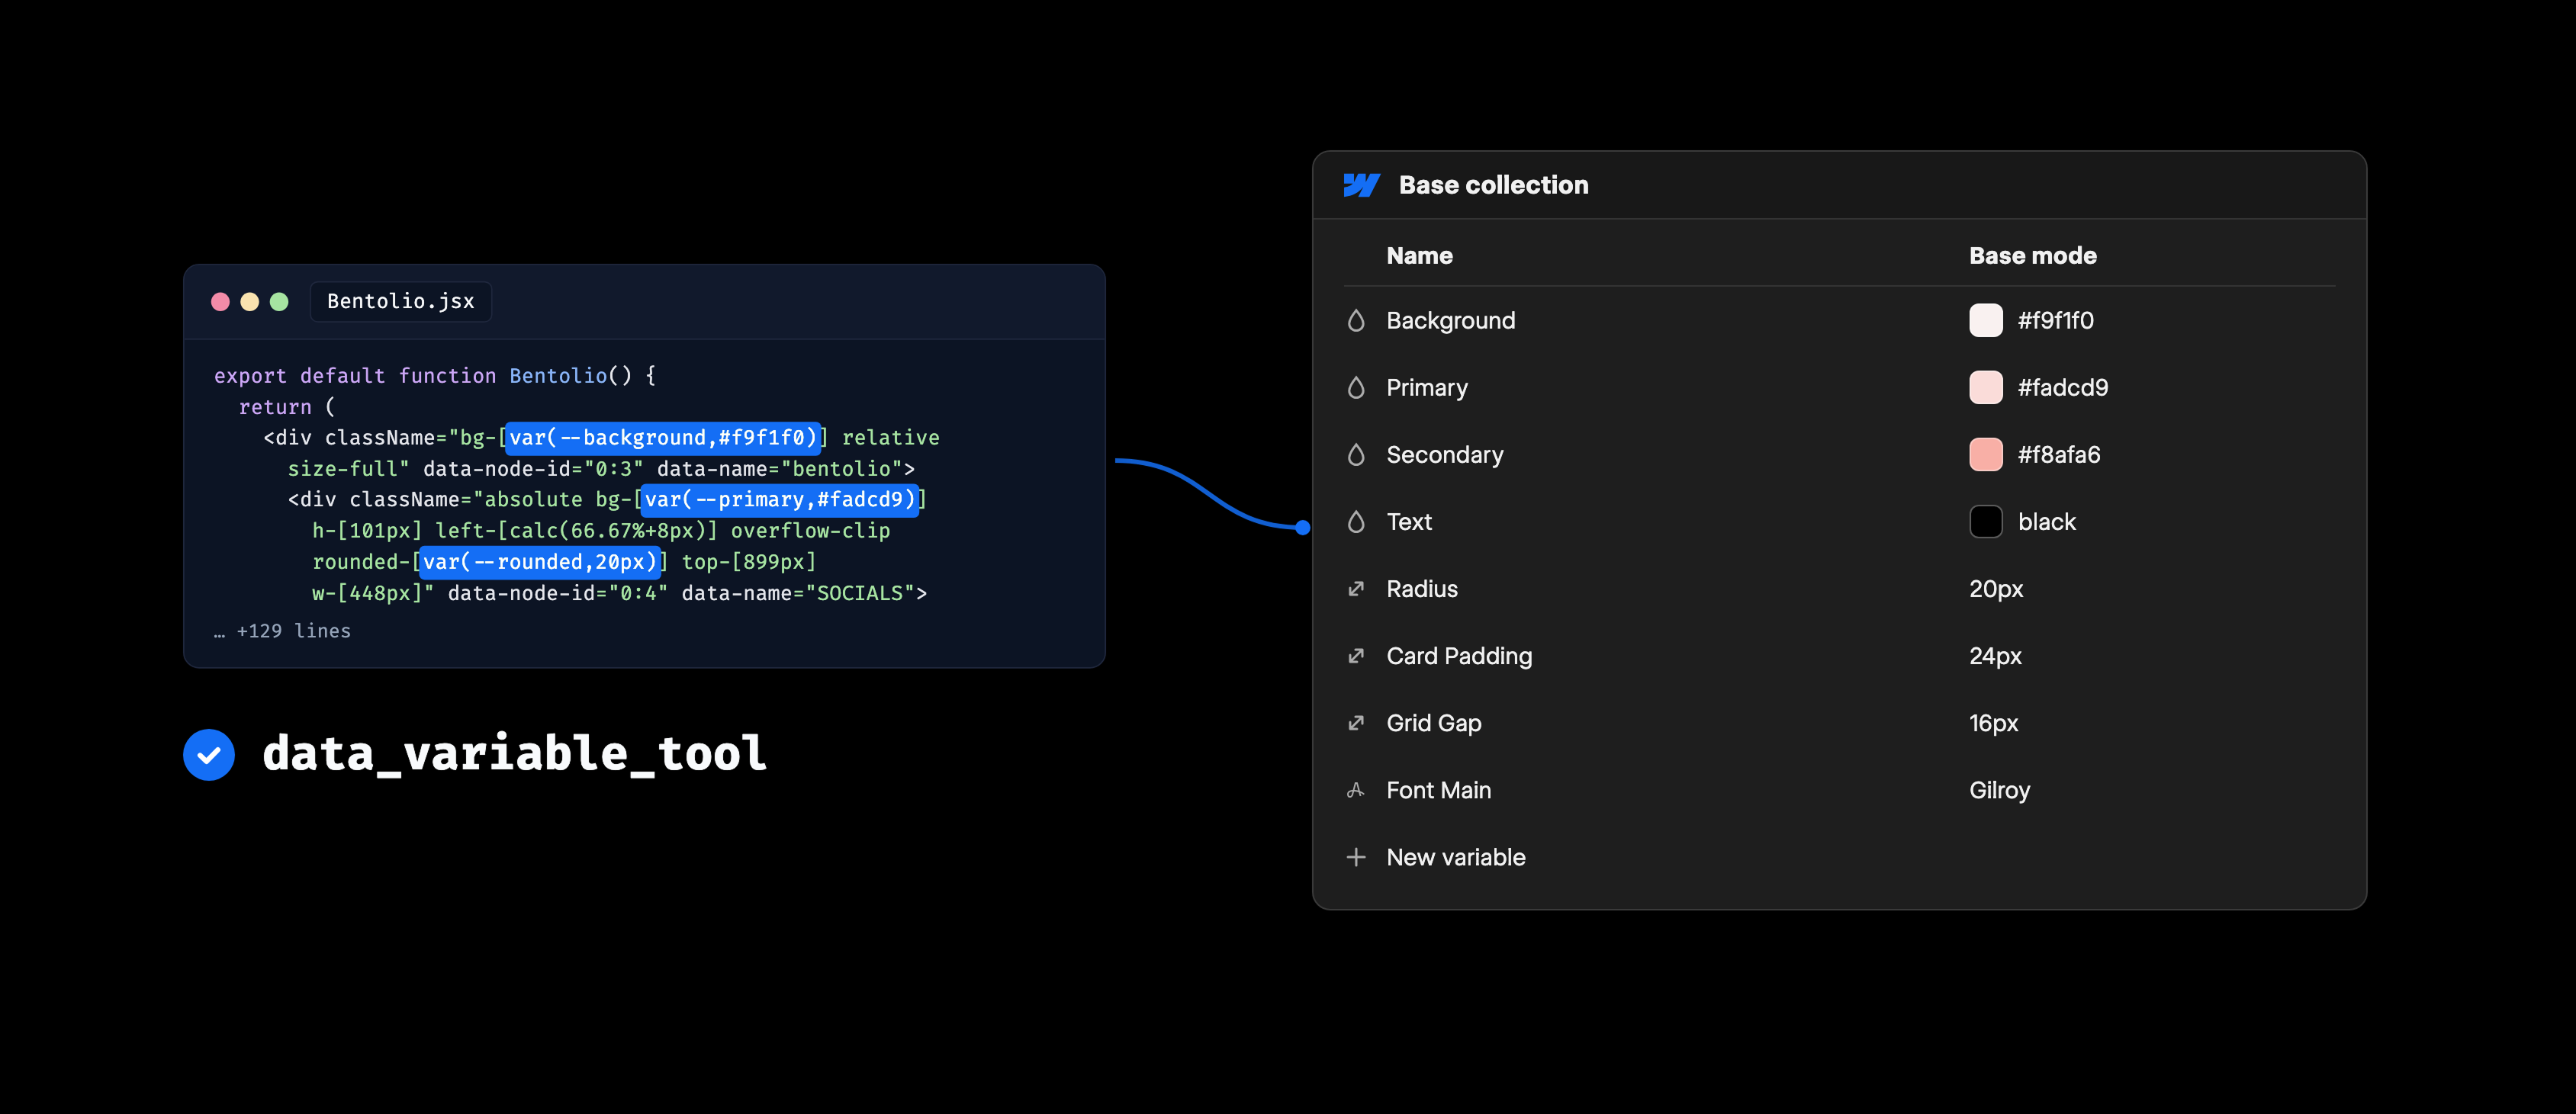Select the Text variable name
The image size is (2576, 1114).
(1409, 522)
